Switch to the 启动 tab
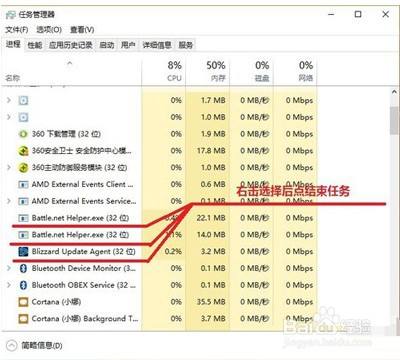The width and height of the screenshot is (400, 360). tap(107, 45)
